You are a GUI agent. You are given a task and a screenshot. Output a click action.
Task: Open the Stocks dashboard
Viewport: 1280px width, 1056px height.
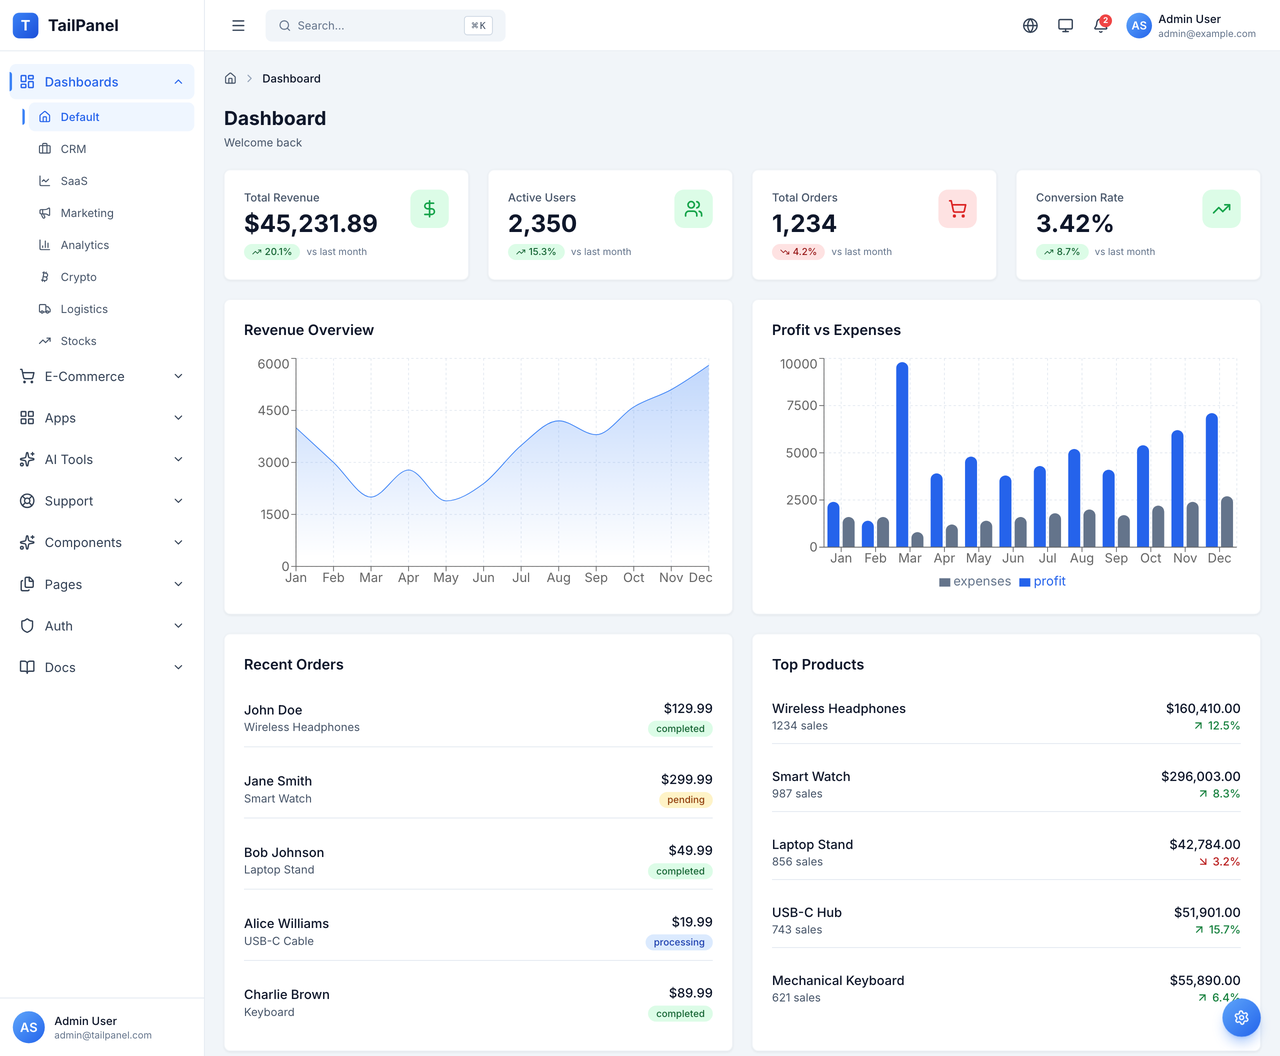pyautogui.click(x=111, y=341)
